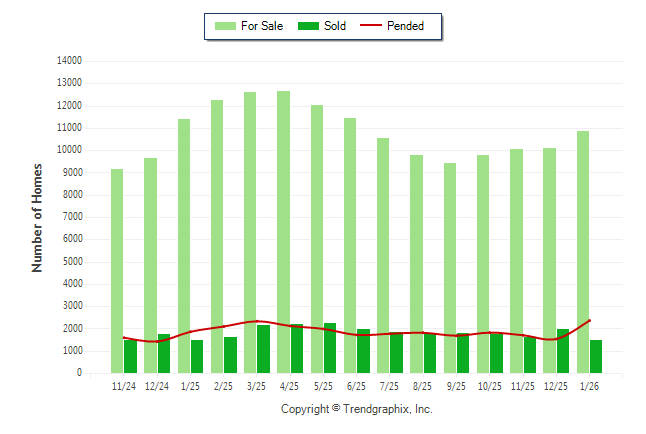Toggle the For Sale legend label
Screen dimensions: 646x434
262,26
